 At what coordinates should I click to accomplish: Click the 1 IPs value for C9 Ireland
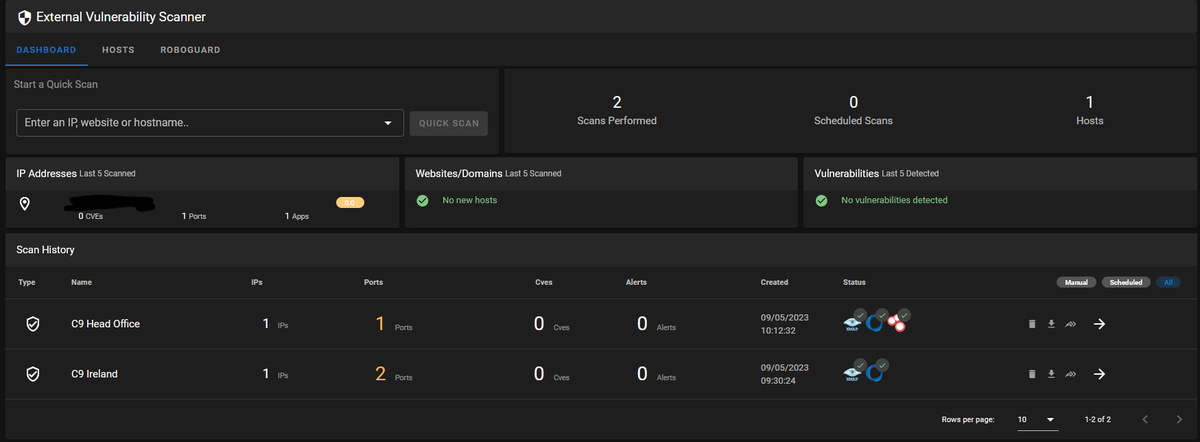point(274,374)
